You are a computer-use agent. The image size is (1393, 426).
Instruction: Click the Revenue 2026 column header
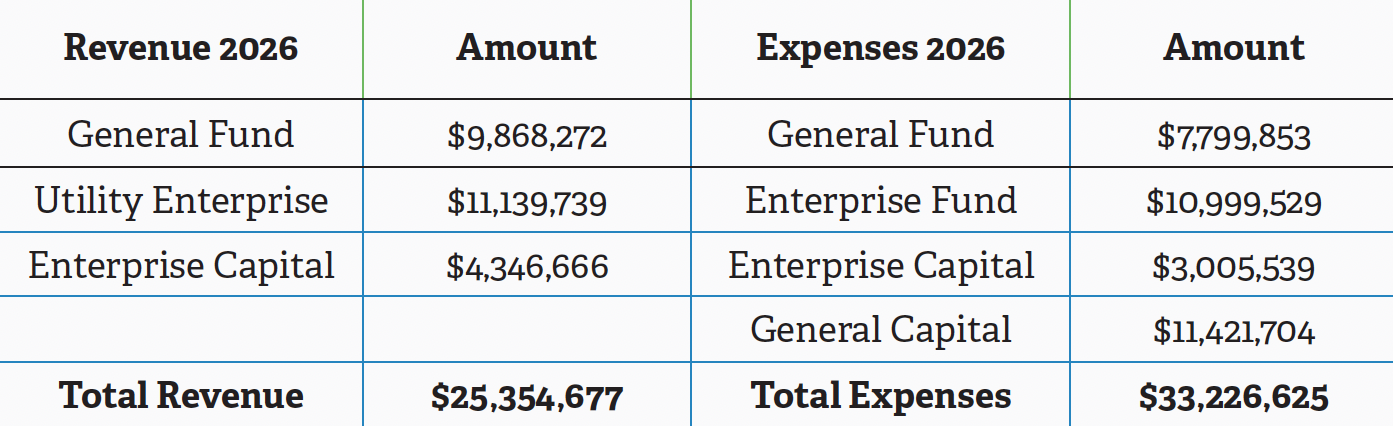click(x=181, y=48)
